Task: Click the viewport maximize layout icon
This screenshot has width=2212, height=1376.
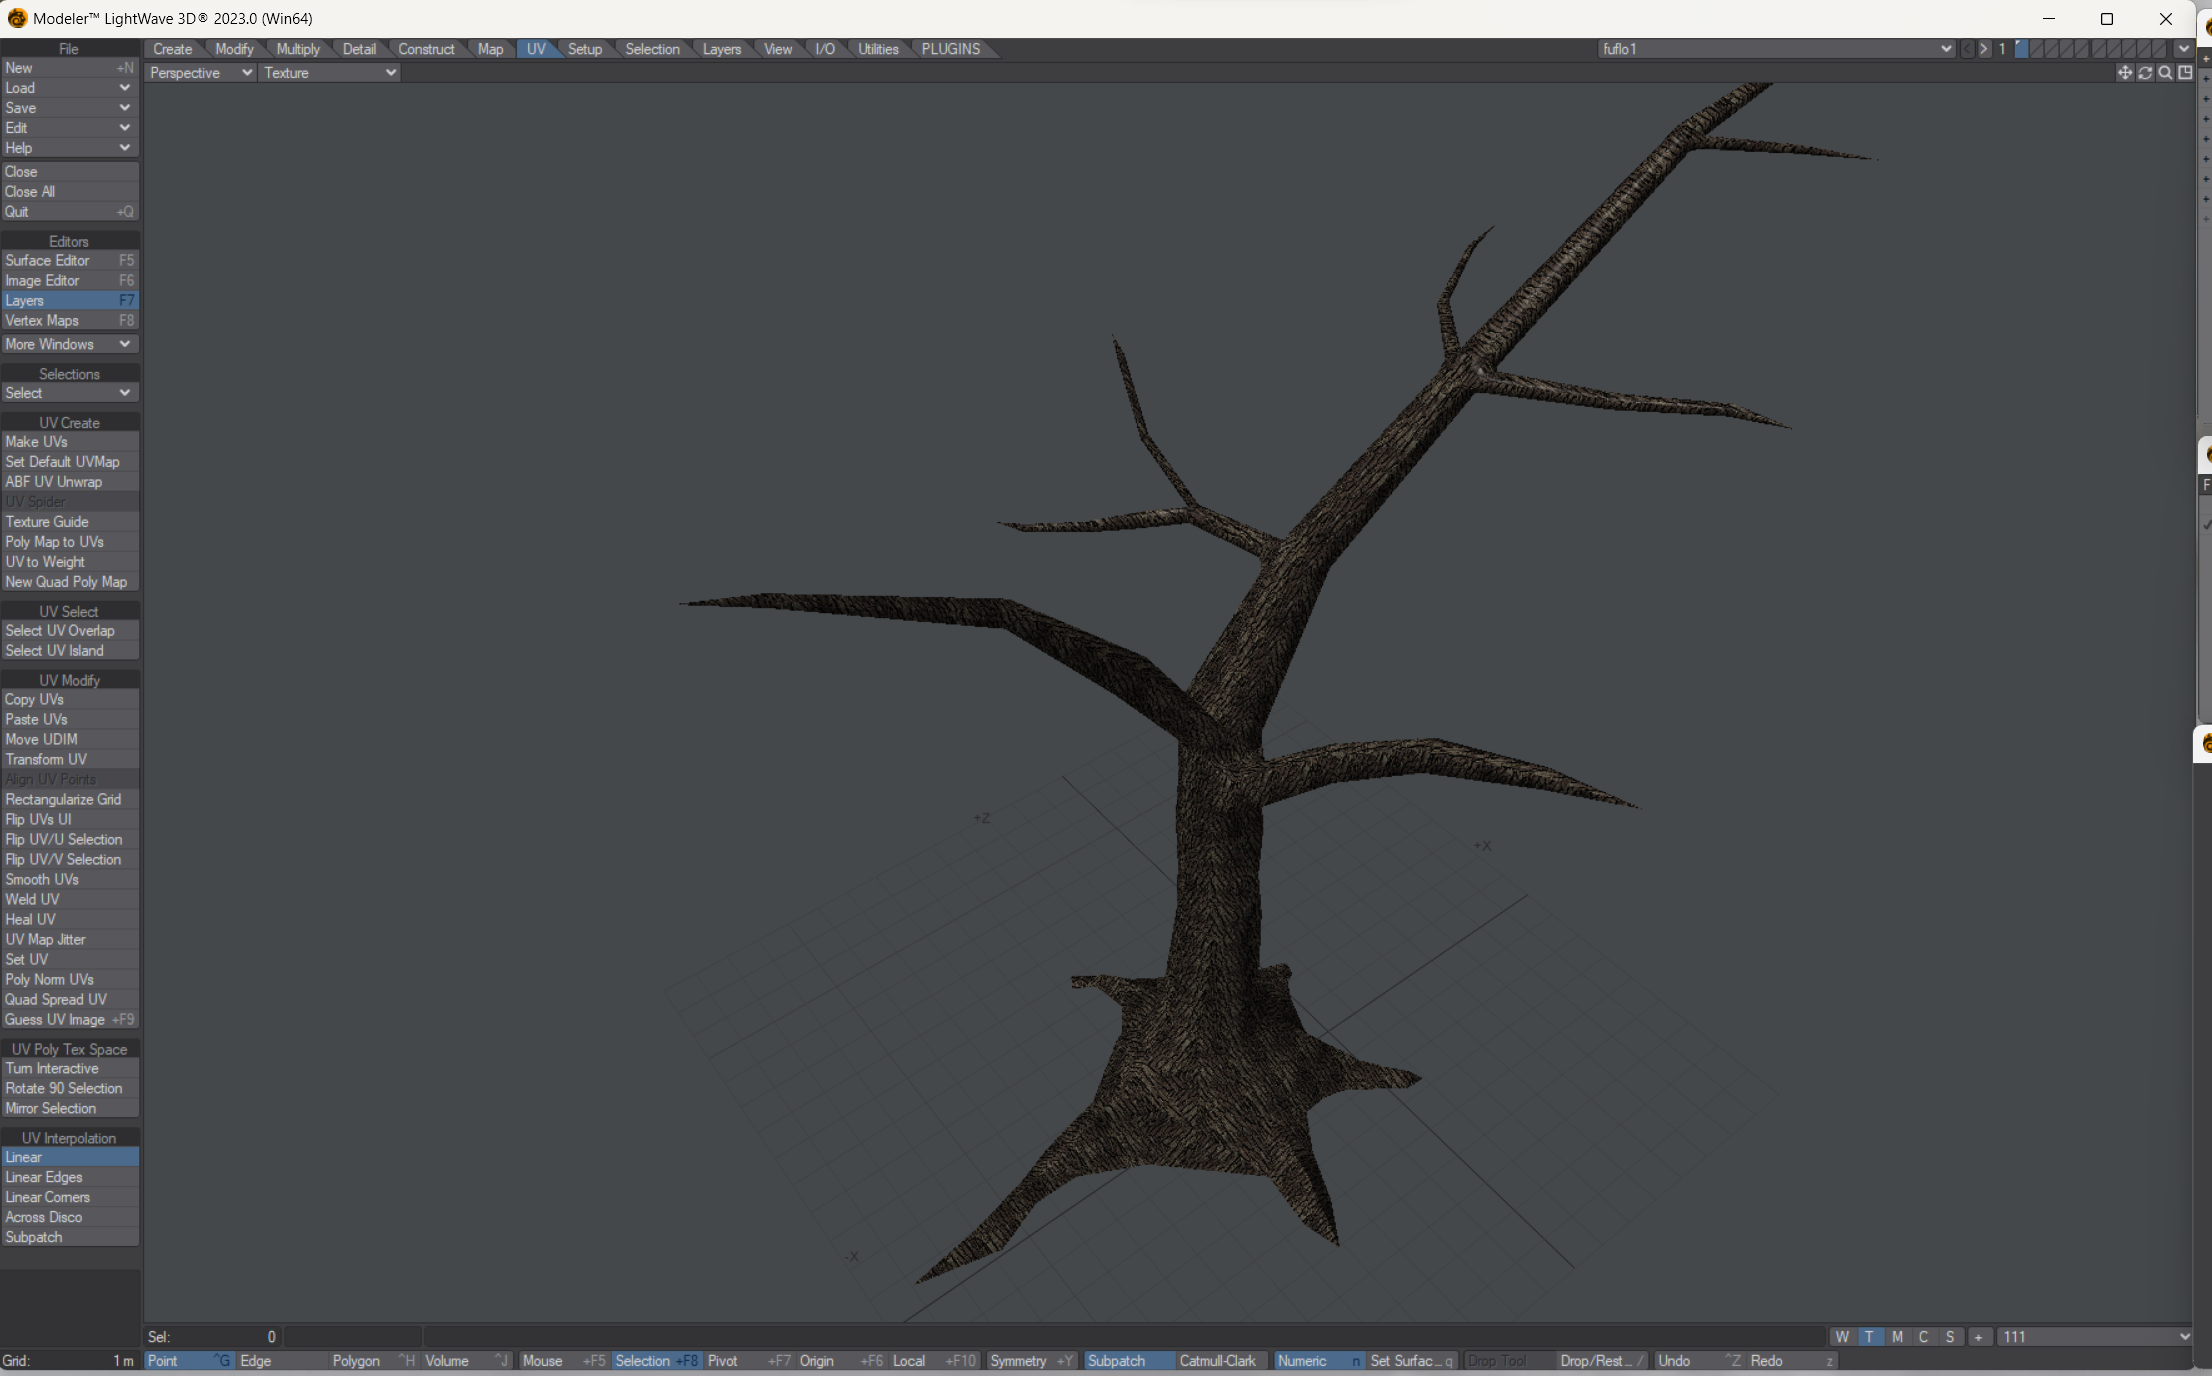Action: (x=2185, y=73)
